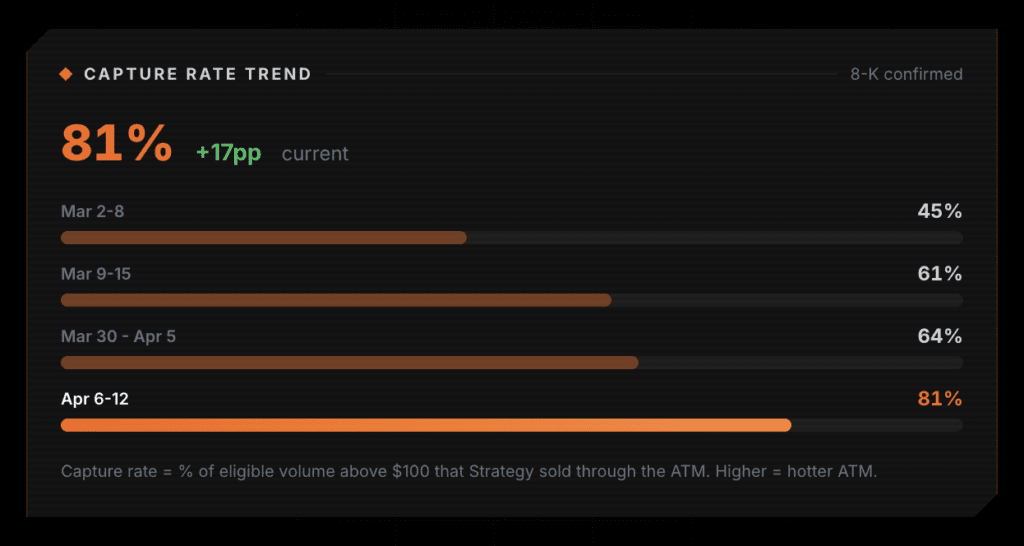Image resolution: width=1024 pixels, height=546 pixels.
Task: Click the Mar 9-15 progress bar fill
Action: click(336, 300)
